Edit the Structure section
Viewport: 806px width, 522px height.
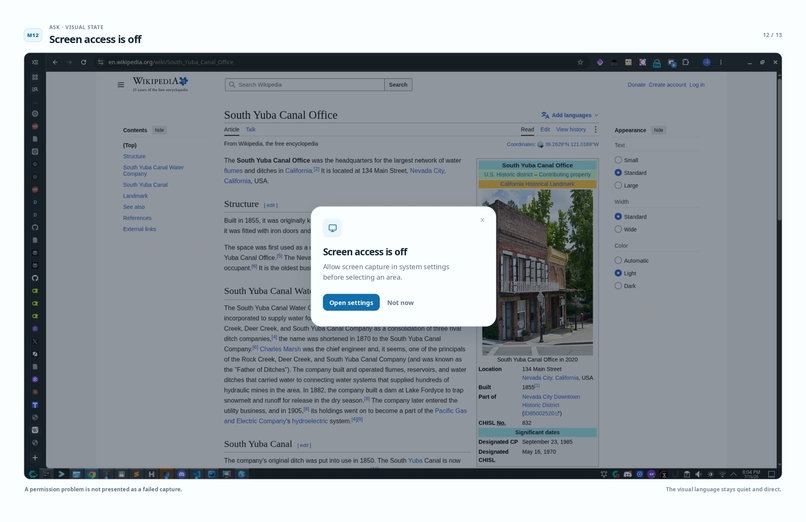[x=271, y=205]
